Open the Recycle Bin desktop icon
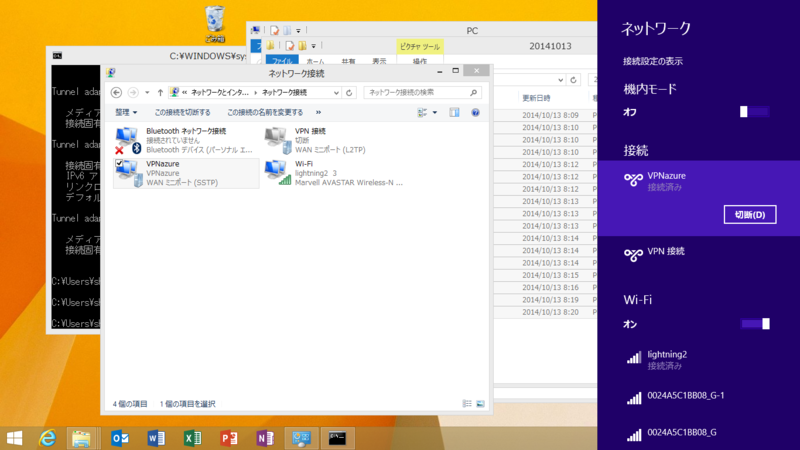This screenshot has width=800, height=450. pyautogui.click(x=215, y=23)
